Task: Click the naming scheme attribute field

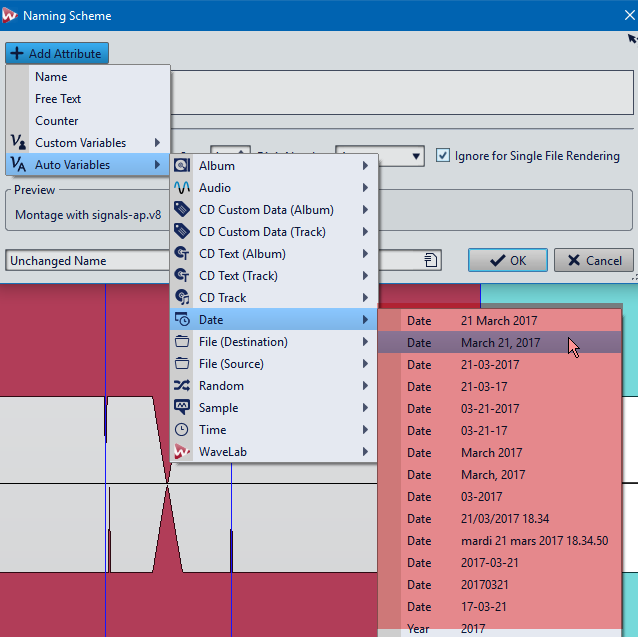Action: tap(402, 92)
